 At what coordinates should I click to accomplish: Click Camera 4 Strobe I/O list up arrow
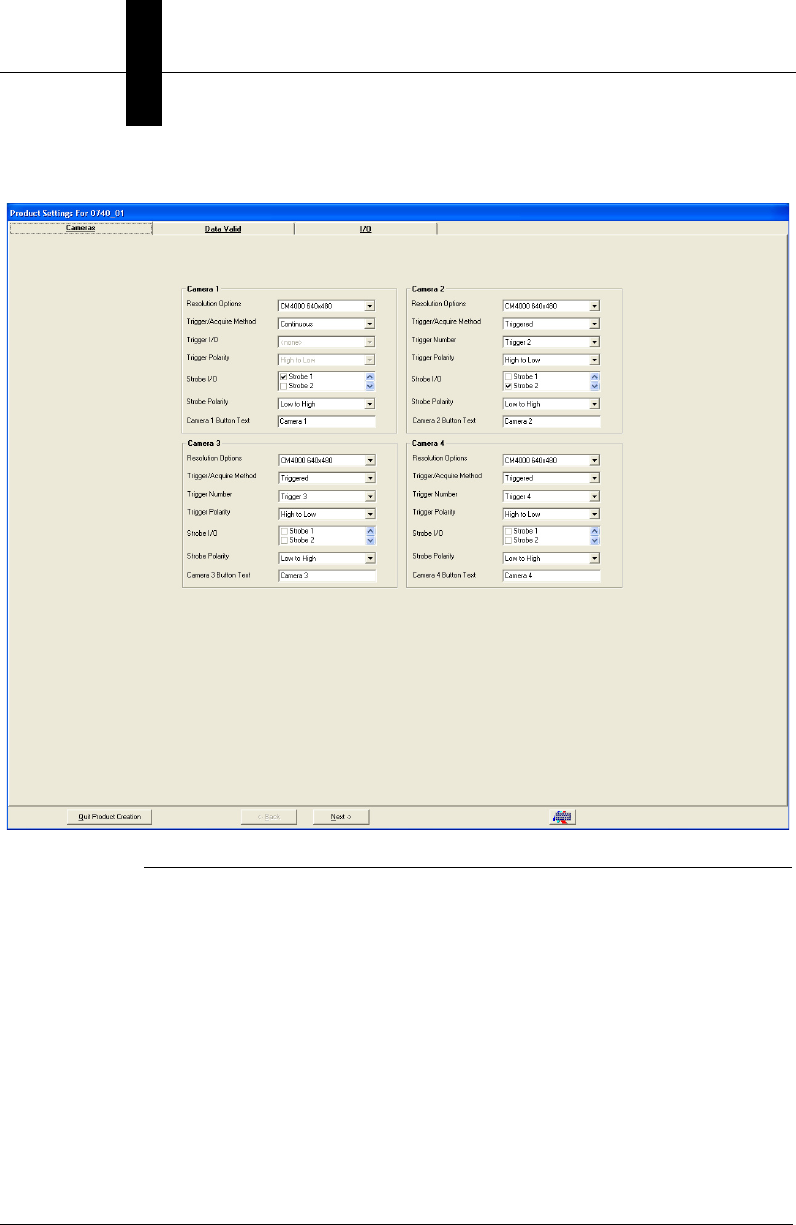595,531
